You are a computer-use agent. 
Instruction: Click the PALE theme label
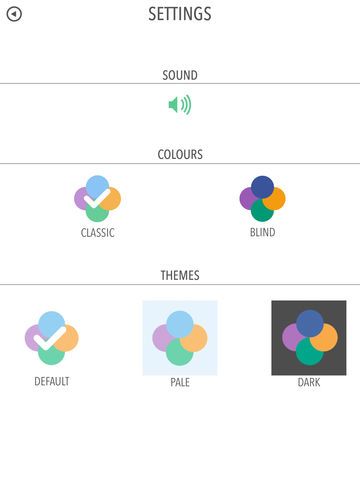point(180,382)
